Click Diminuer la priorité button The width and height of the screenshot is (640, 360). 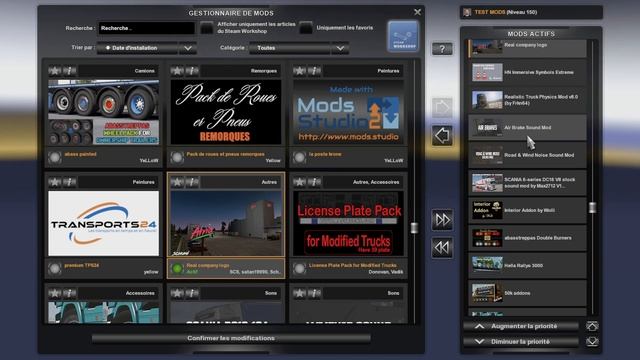click(521, 342)
